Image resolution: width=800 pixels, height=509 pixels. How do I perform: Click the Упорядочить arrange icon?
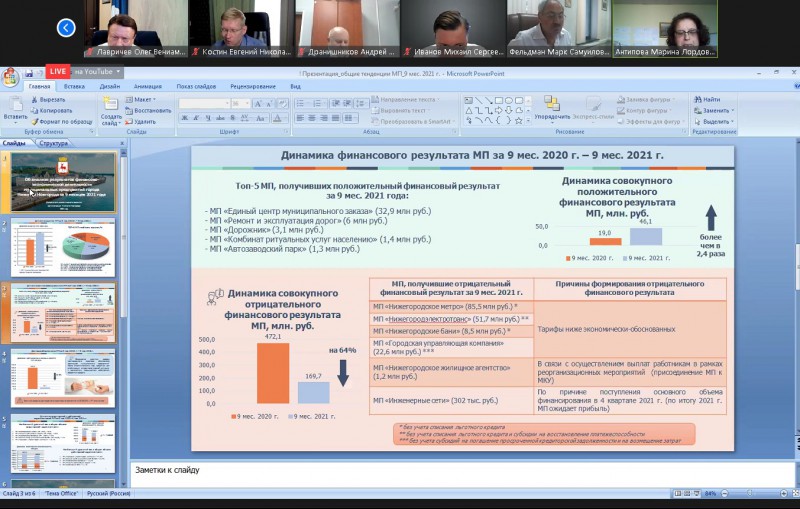(551, 106)
